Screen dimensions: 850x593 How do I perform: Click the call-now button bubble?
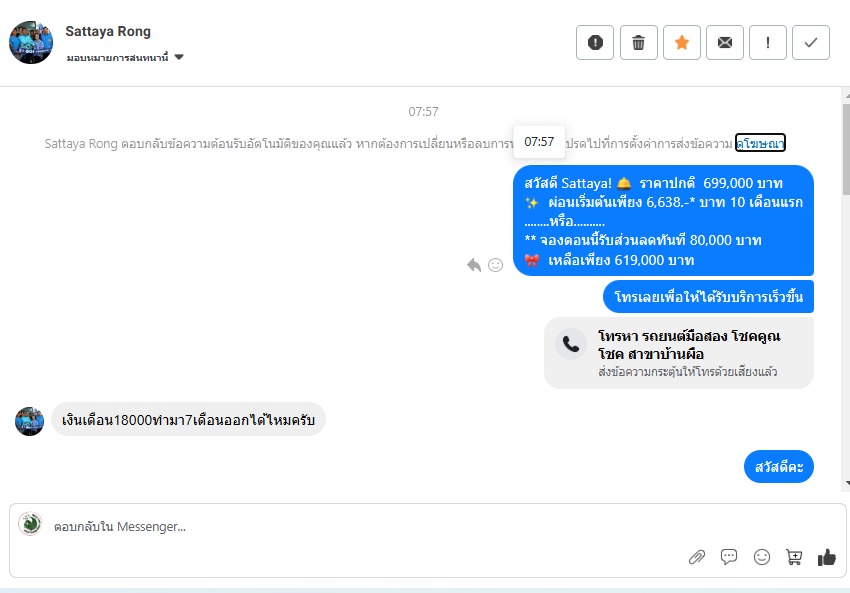708,296
